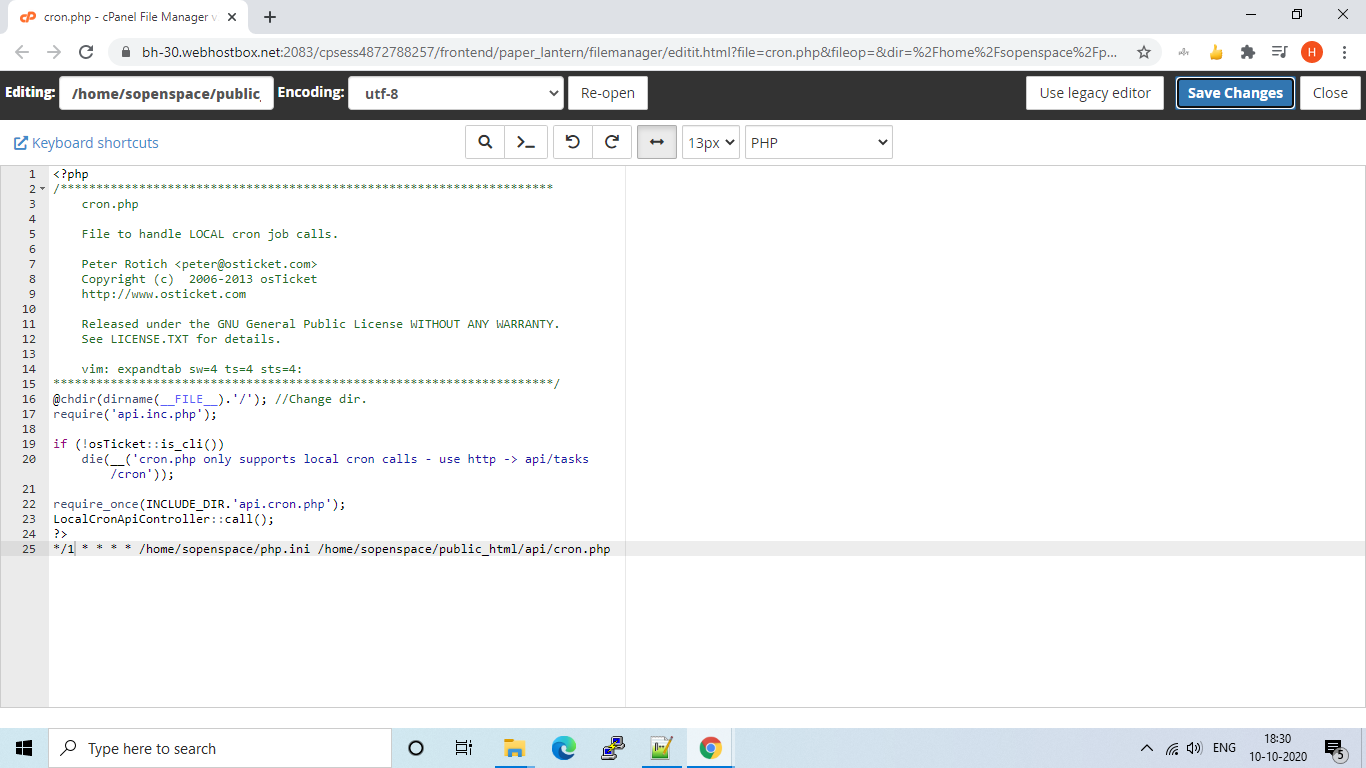
Task: Click the taskbar search box
Action: pyautogui.click(x=220, y=748)
